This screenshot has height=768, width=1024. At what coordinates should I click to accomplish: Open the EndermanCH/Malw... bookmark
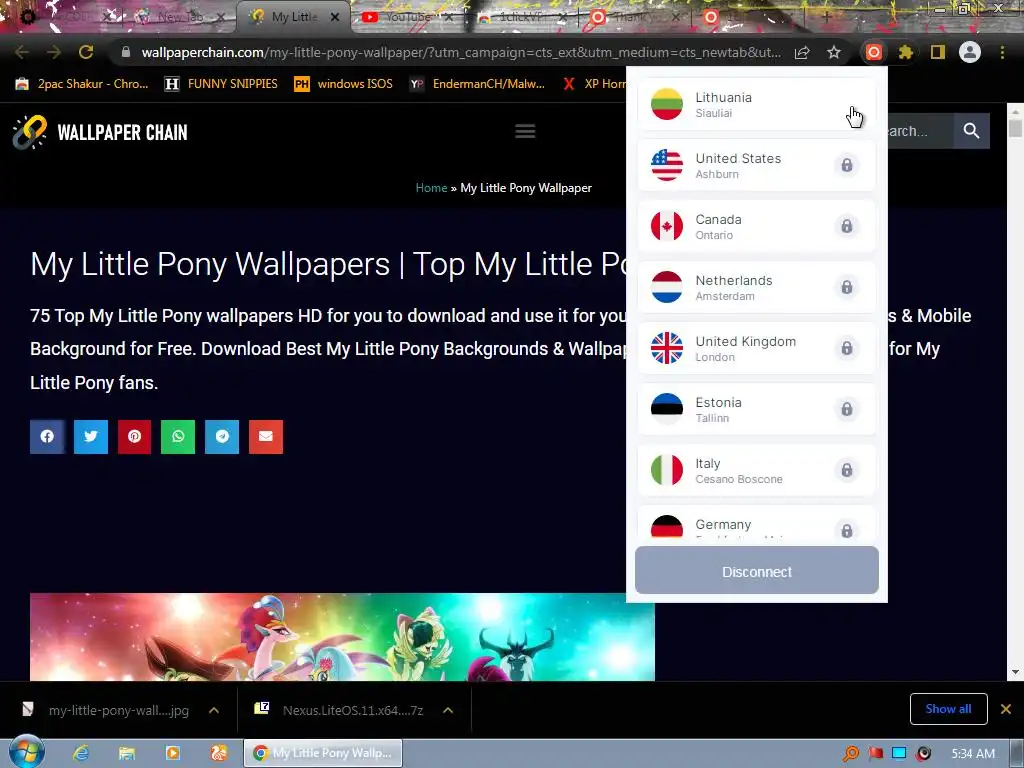(x=477, y=84)
